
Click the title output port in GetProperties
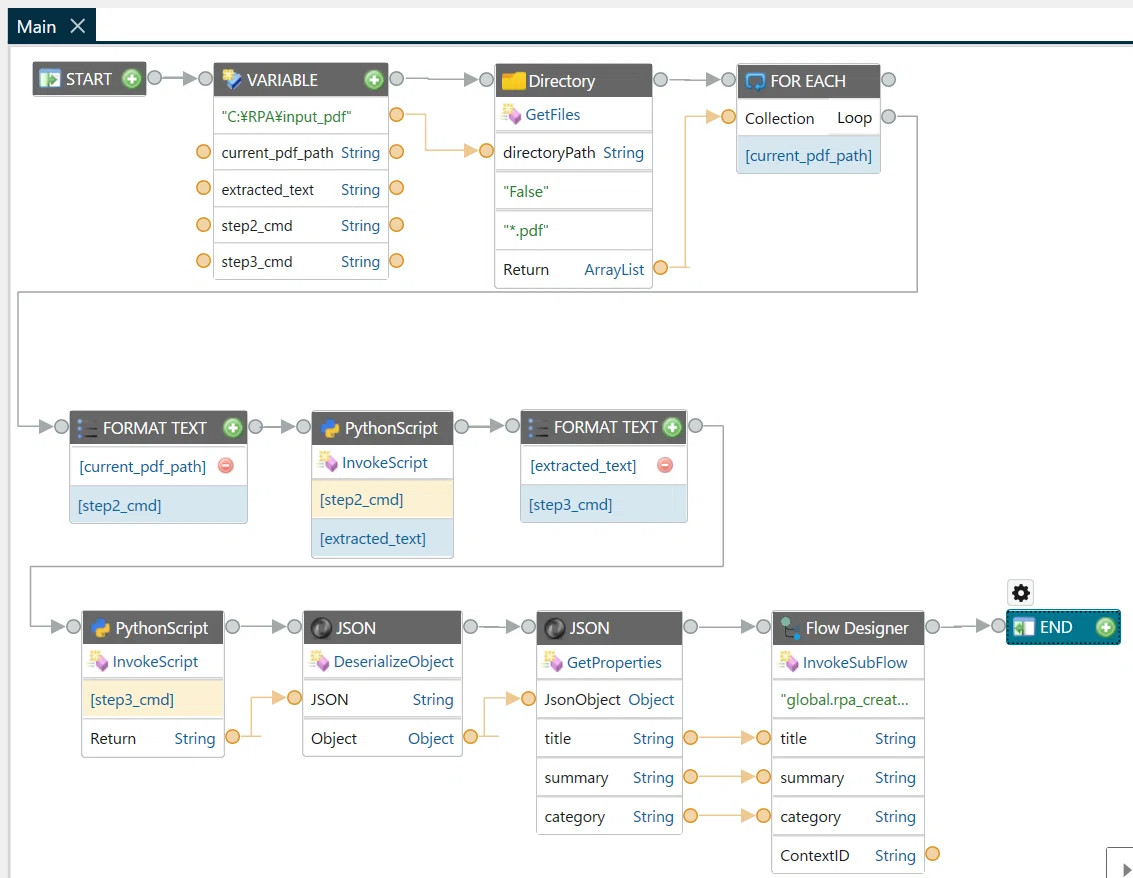click(691, 738)
